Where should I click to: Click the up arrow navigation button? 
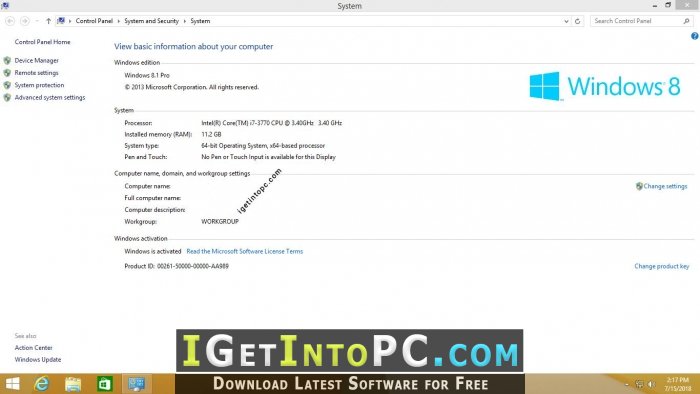[x=48, y=21]
